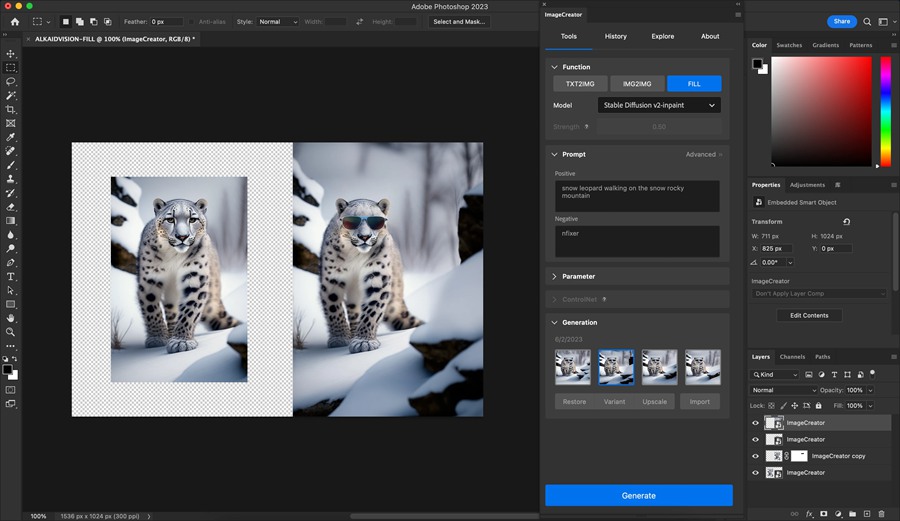900x521 pixels.
Task: Select the Eraser tool
Action: coord(10,207)
